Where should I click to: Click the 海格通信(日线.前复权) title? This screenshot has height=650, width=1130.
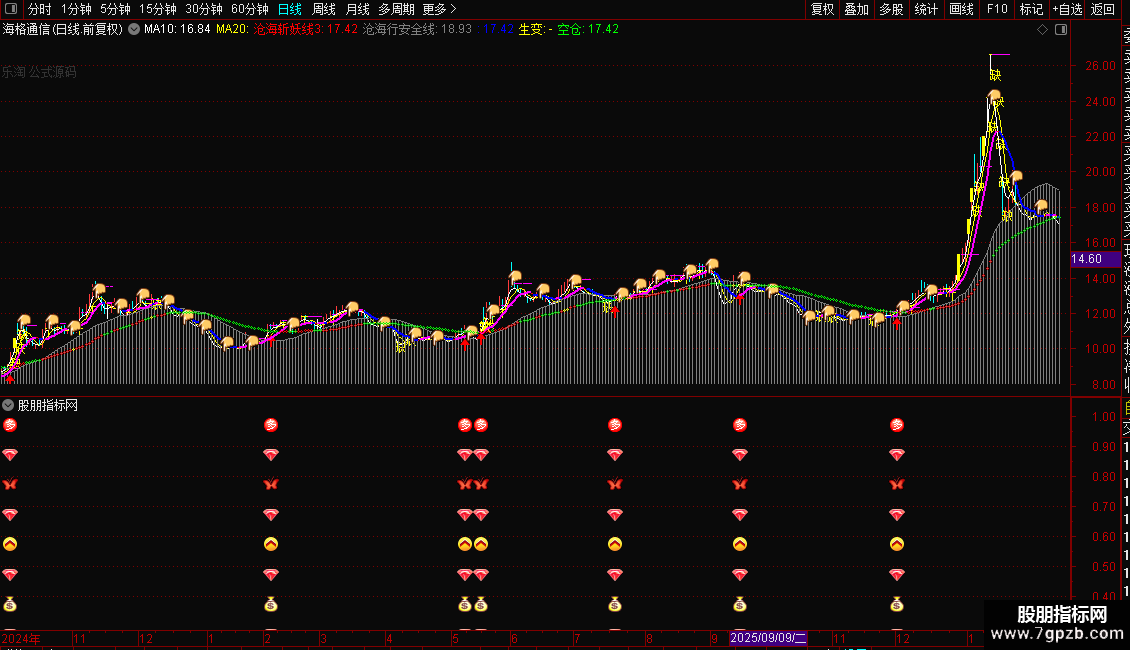(63, 30)
